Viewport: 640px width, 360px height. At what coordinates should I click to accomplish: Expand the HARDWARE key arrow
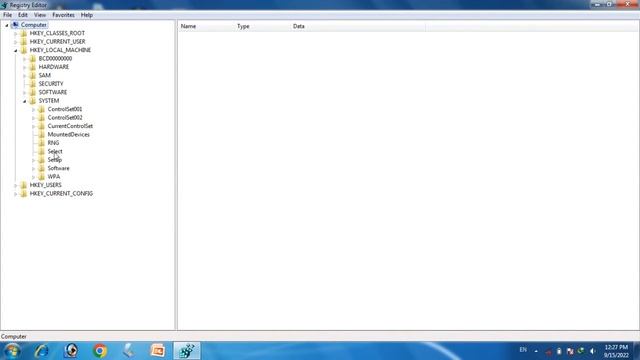pos(25,67)
